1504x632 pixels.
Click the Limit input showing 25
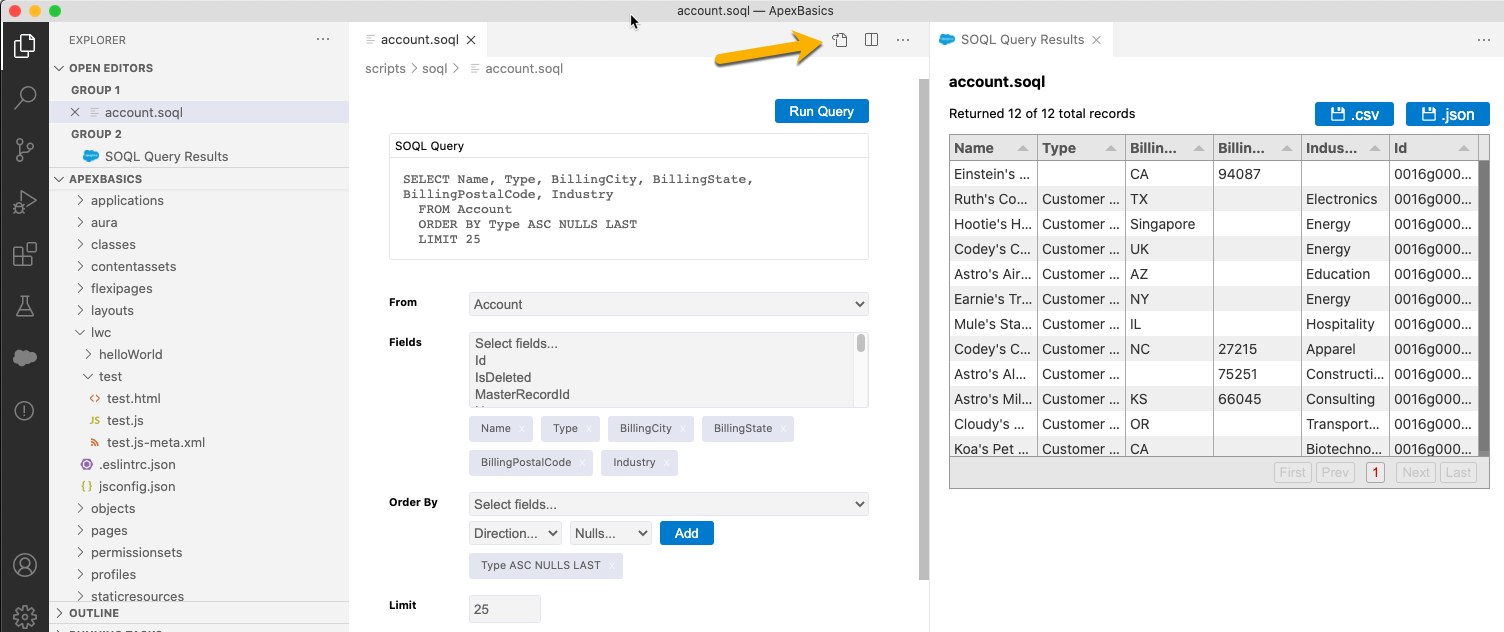coord(504,608)
